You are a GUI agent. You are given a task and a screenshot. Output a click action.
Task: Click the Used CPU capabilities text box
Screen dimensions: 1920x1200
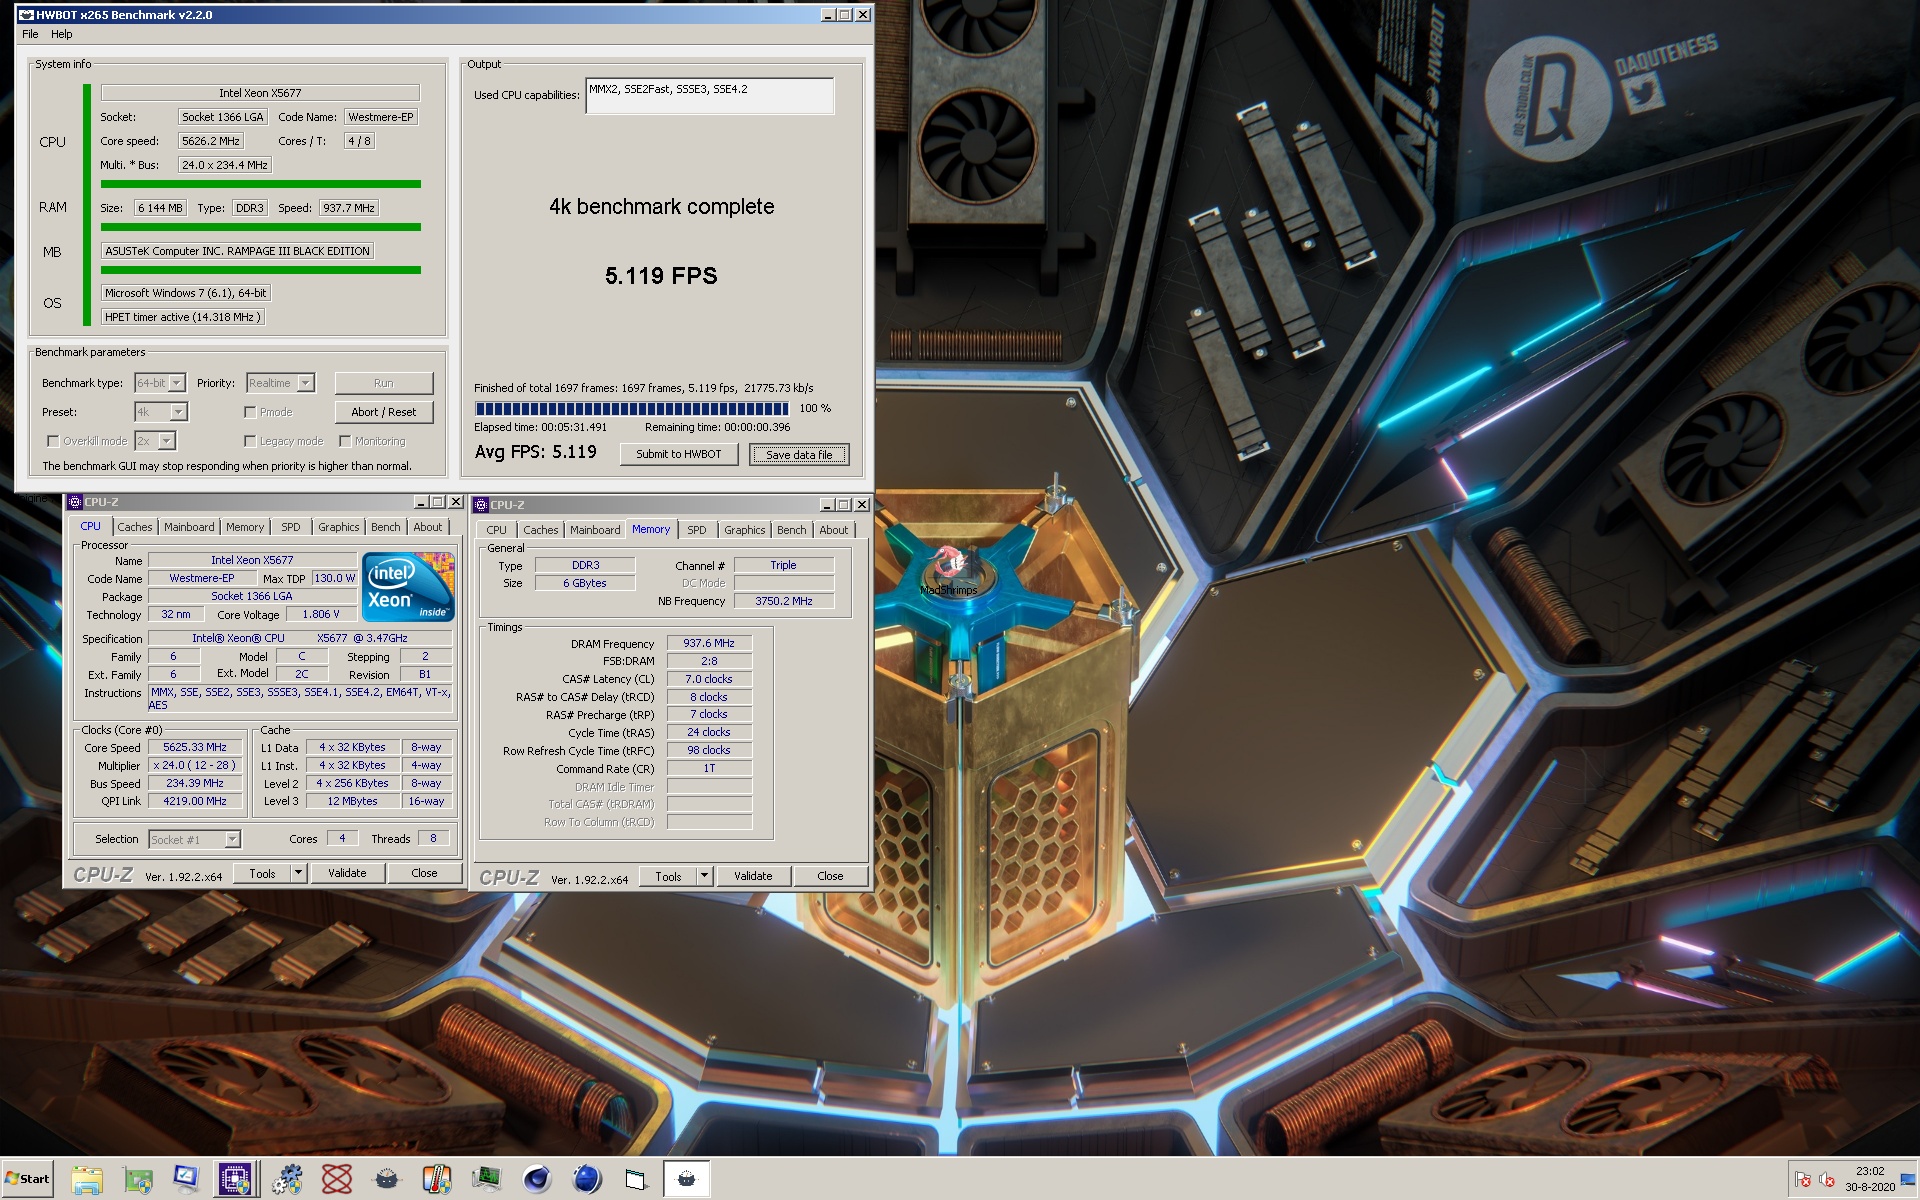709,96
